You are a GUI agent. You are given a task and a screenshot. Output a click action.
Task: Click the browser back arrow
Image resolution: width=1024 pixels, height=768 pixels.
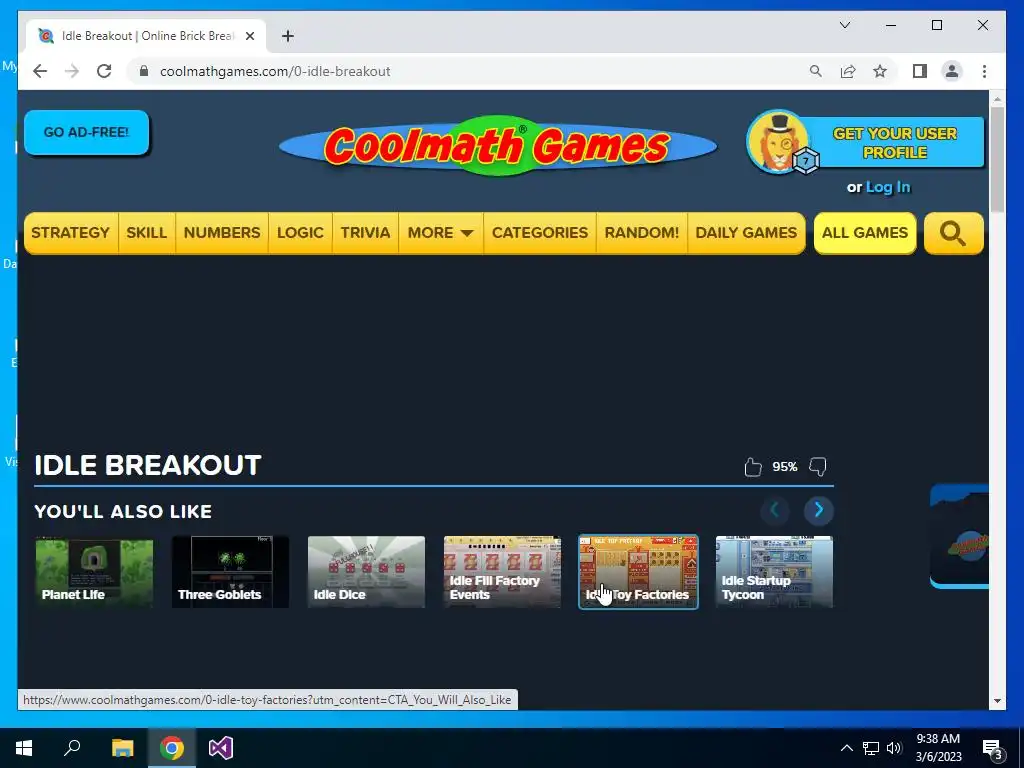[x=40, y=71]
